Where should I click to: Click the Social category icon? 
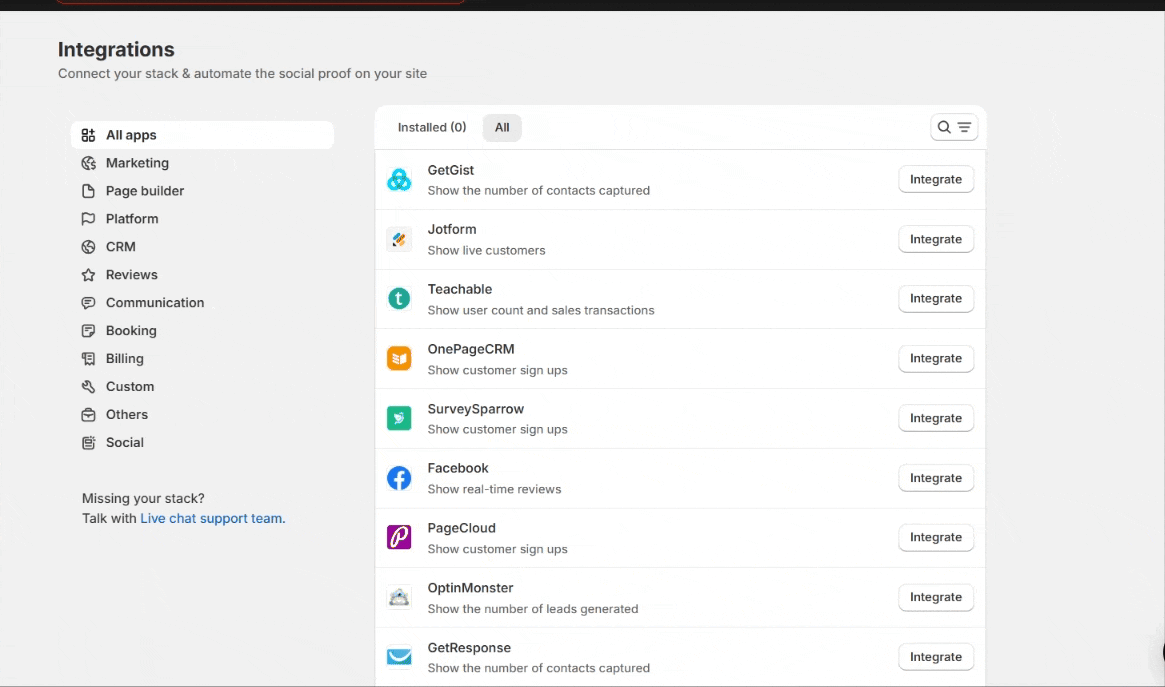click(88, 443)
